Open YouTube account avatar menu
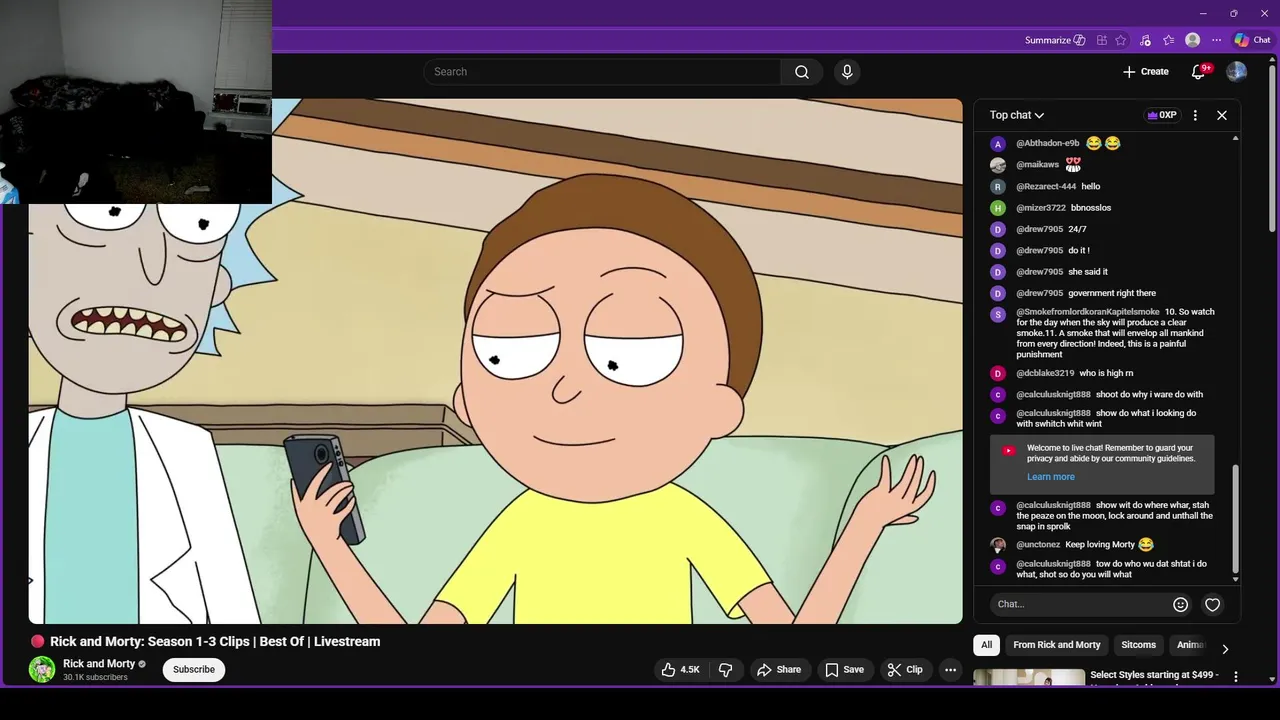 1237,72
